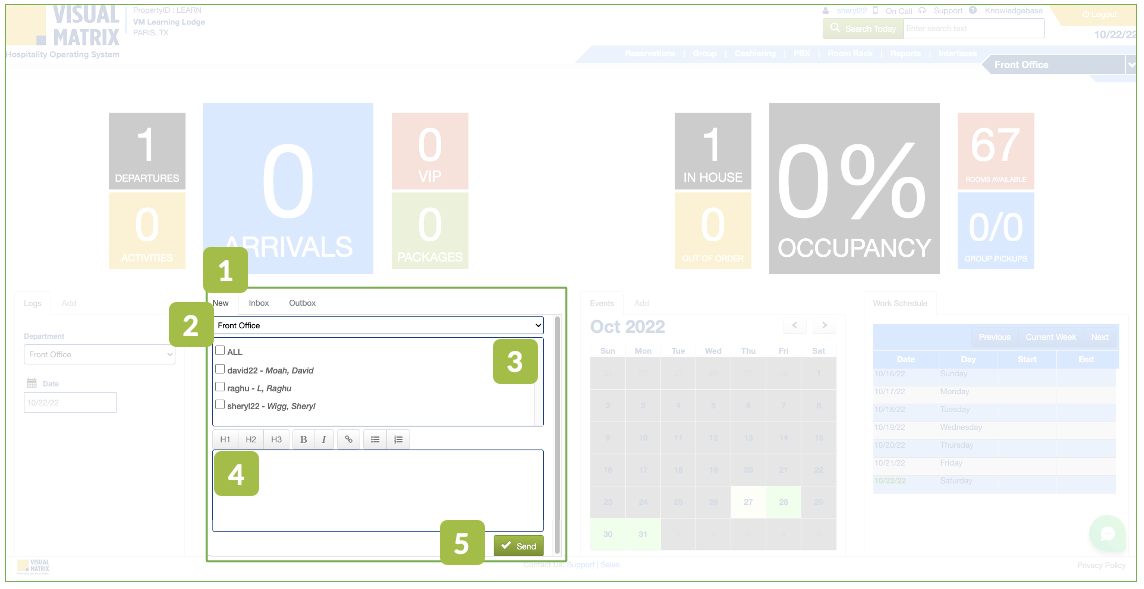The width and height of the screenshot is (1144, 589).
Task: Apply H2 heading format in message editor
Action: (251, 439)
